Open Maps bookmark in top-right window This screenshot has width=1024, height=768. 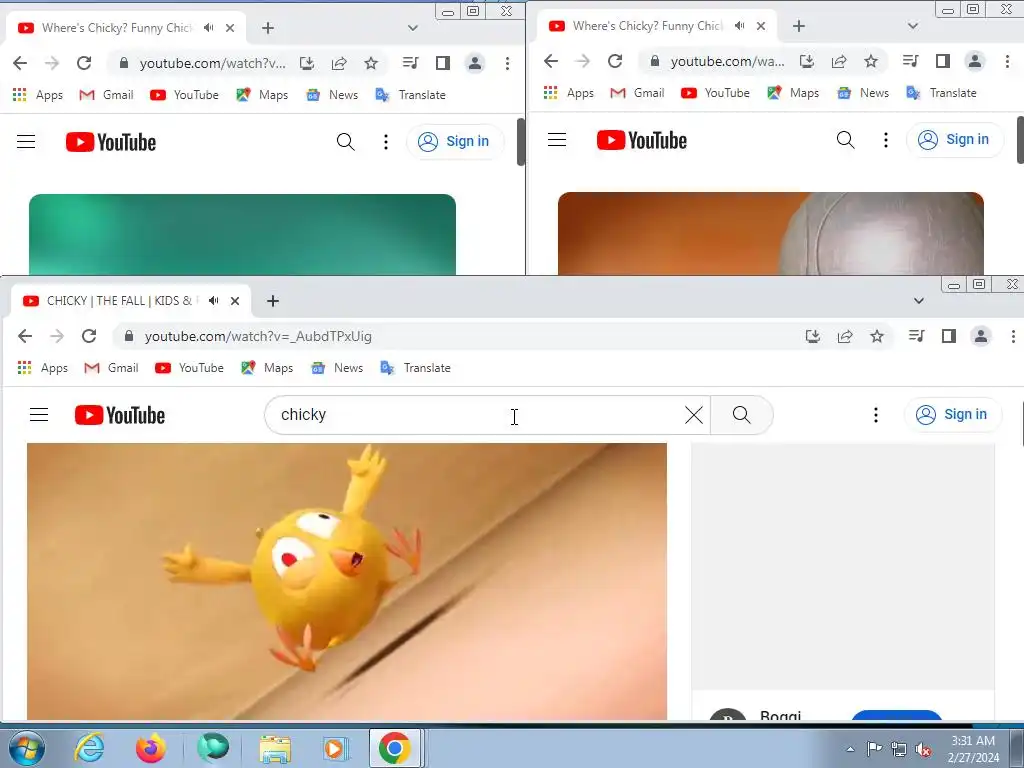(x=793, y=93)
